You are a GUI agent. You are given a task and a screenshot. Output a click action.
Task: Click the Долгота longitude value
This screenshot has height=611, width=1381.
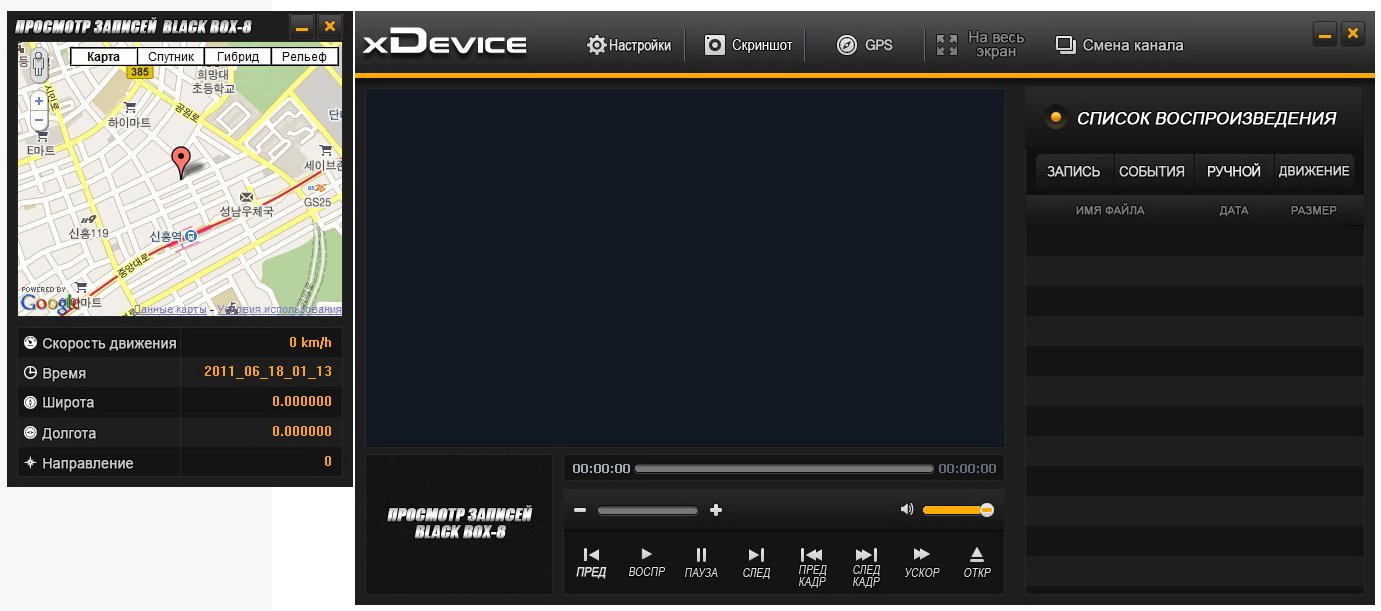coord(302,432)
